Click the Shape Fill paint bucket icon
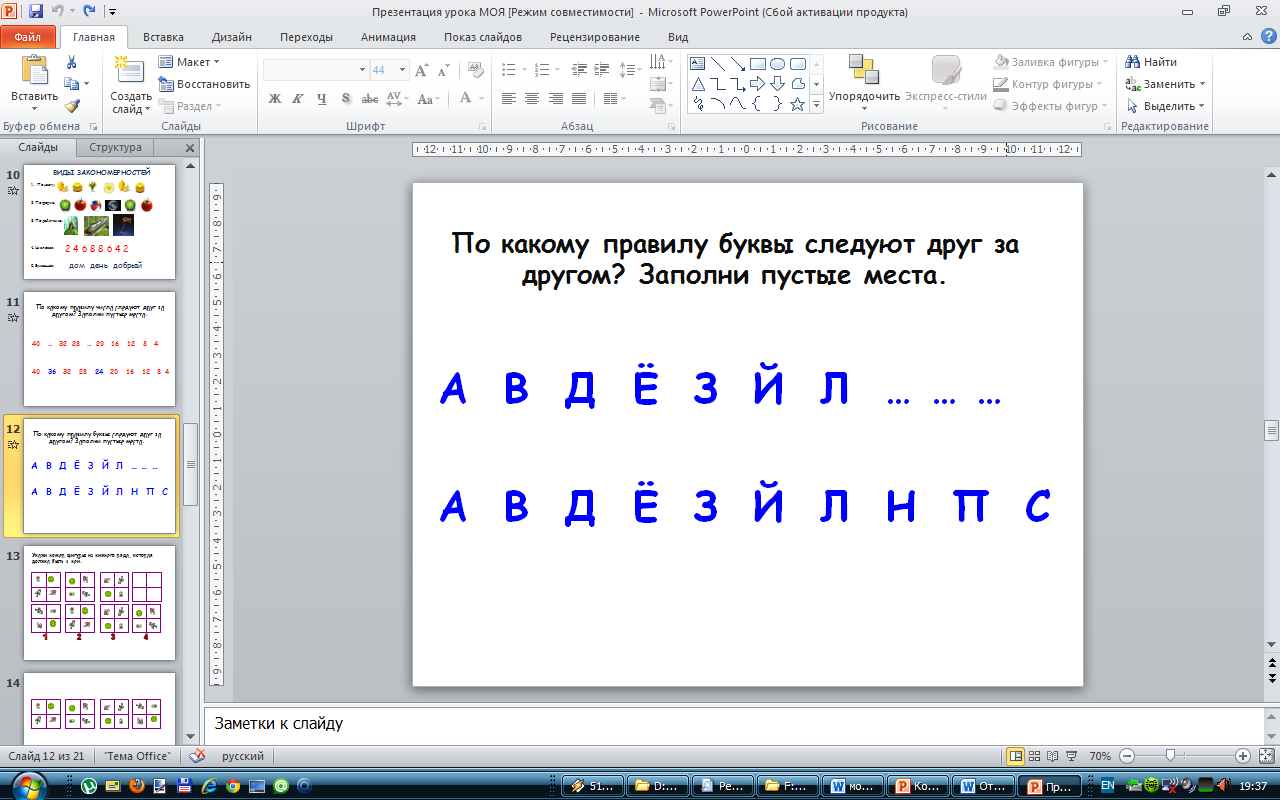This screenshot has height=800, width=1280. pos(1001,62)
